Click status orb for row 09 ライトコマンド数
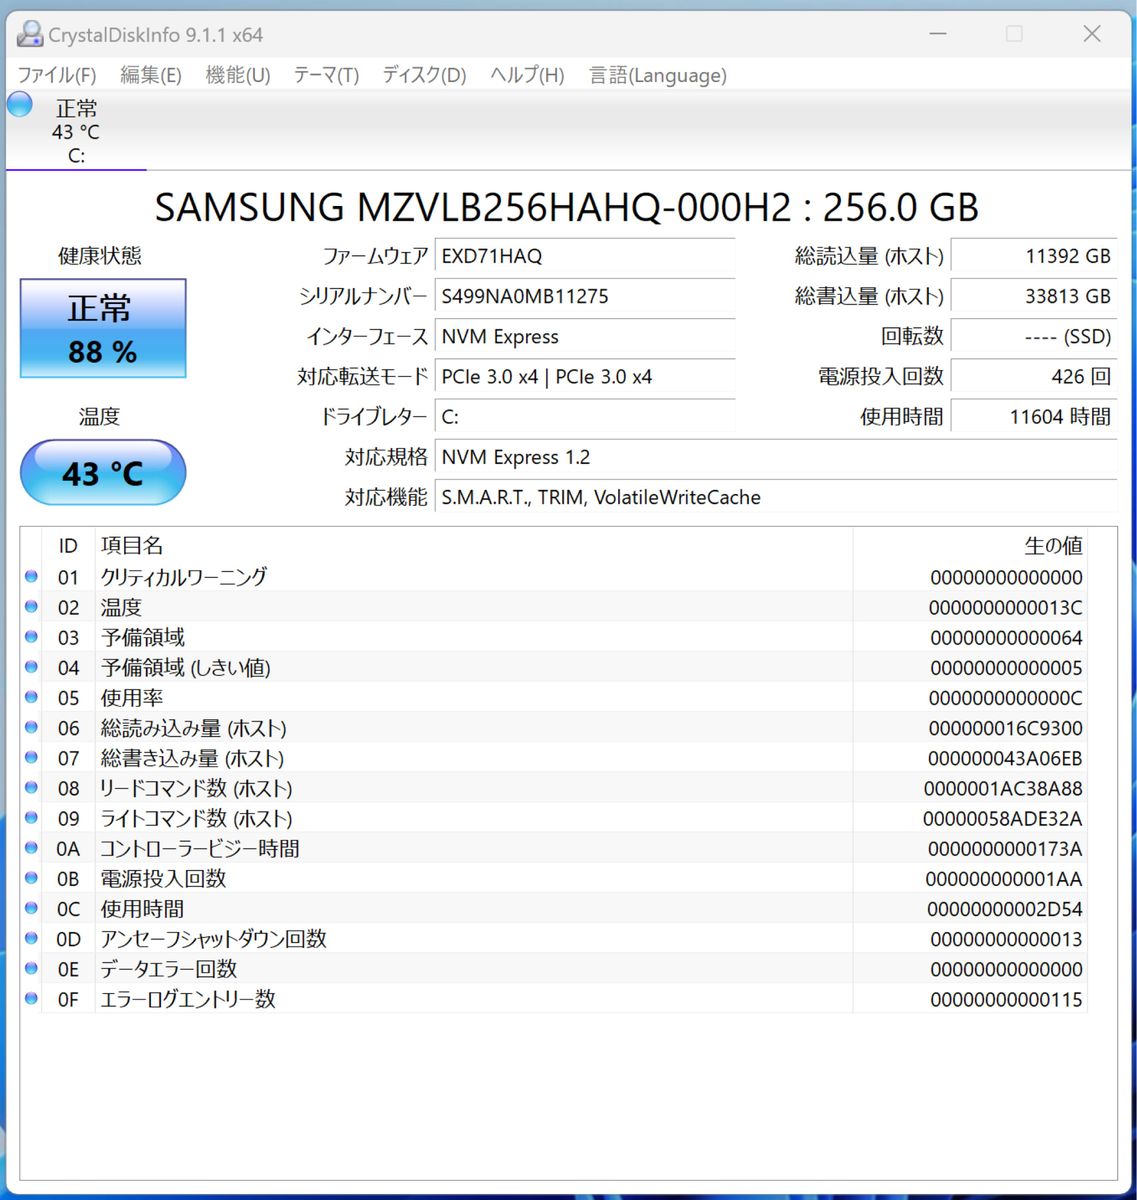 (x=31, y=818)
